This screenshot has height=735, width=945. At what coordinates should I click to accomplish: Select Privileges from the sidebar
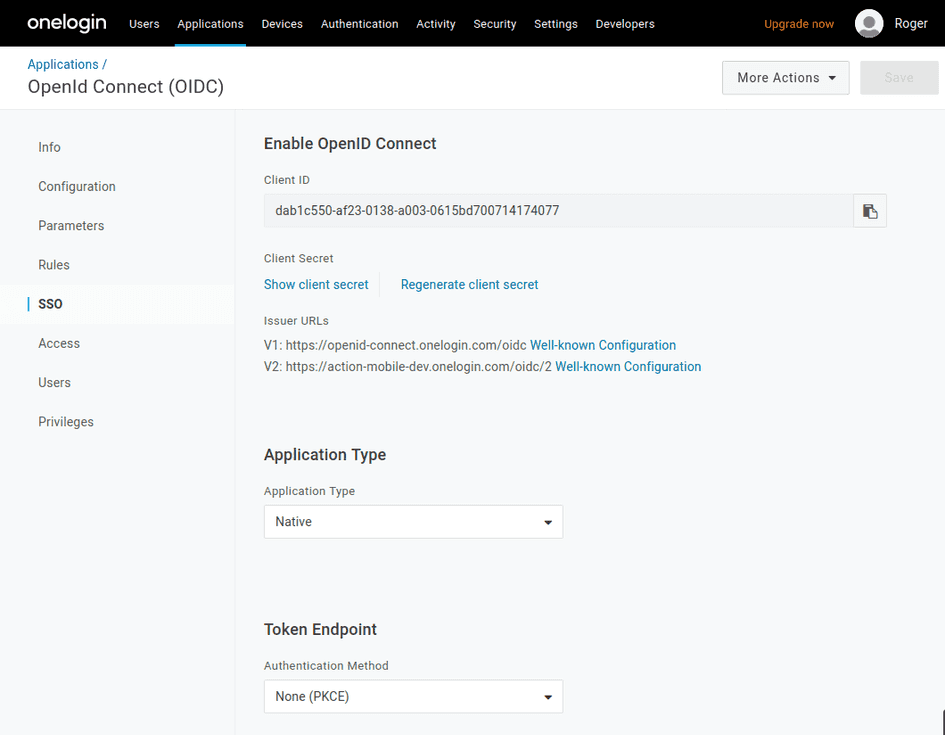[65, 421]
